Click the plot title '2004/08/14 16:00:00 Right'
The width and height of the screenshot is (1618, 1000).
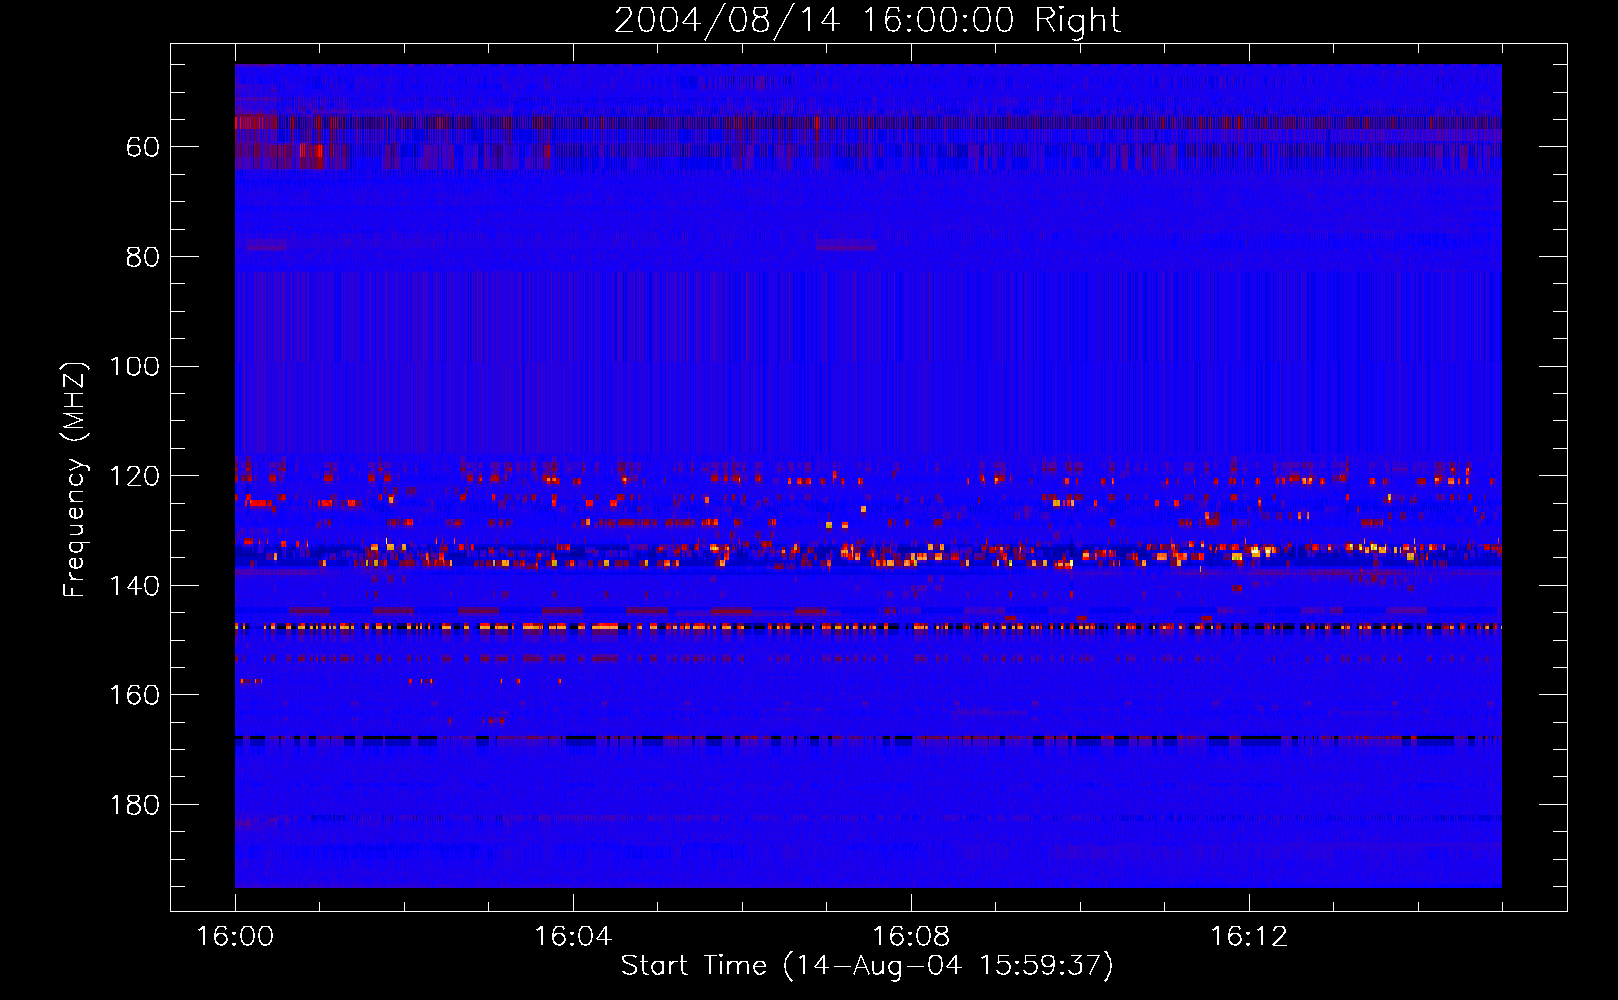click(867, 20)
